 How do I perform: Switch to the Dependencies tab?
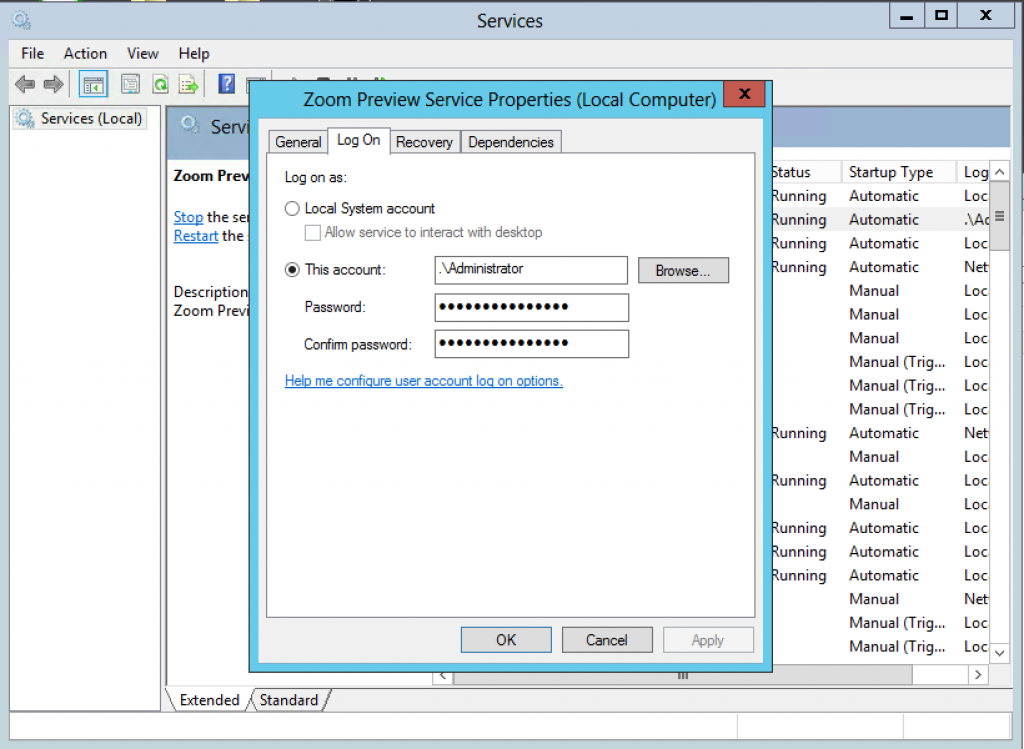click(511, 142)
